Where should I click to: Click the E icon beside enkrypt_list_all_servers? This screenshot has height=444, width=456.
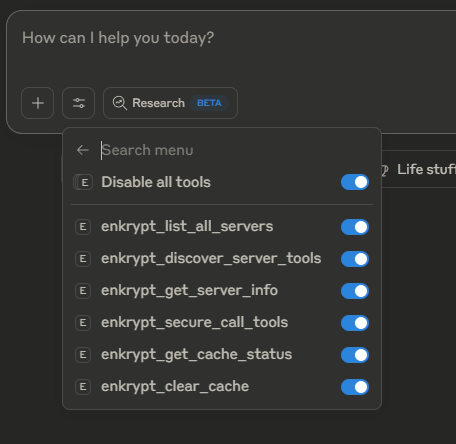click(x=83, y=227)
